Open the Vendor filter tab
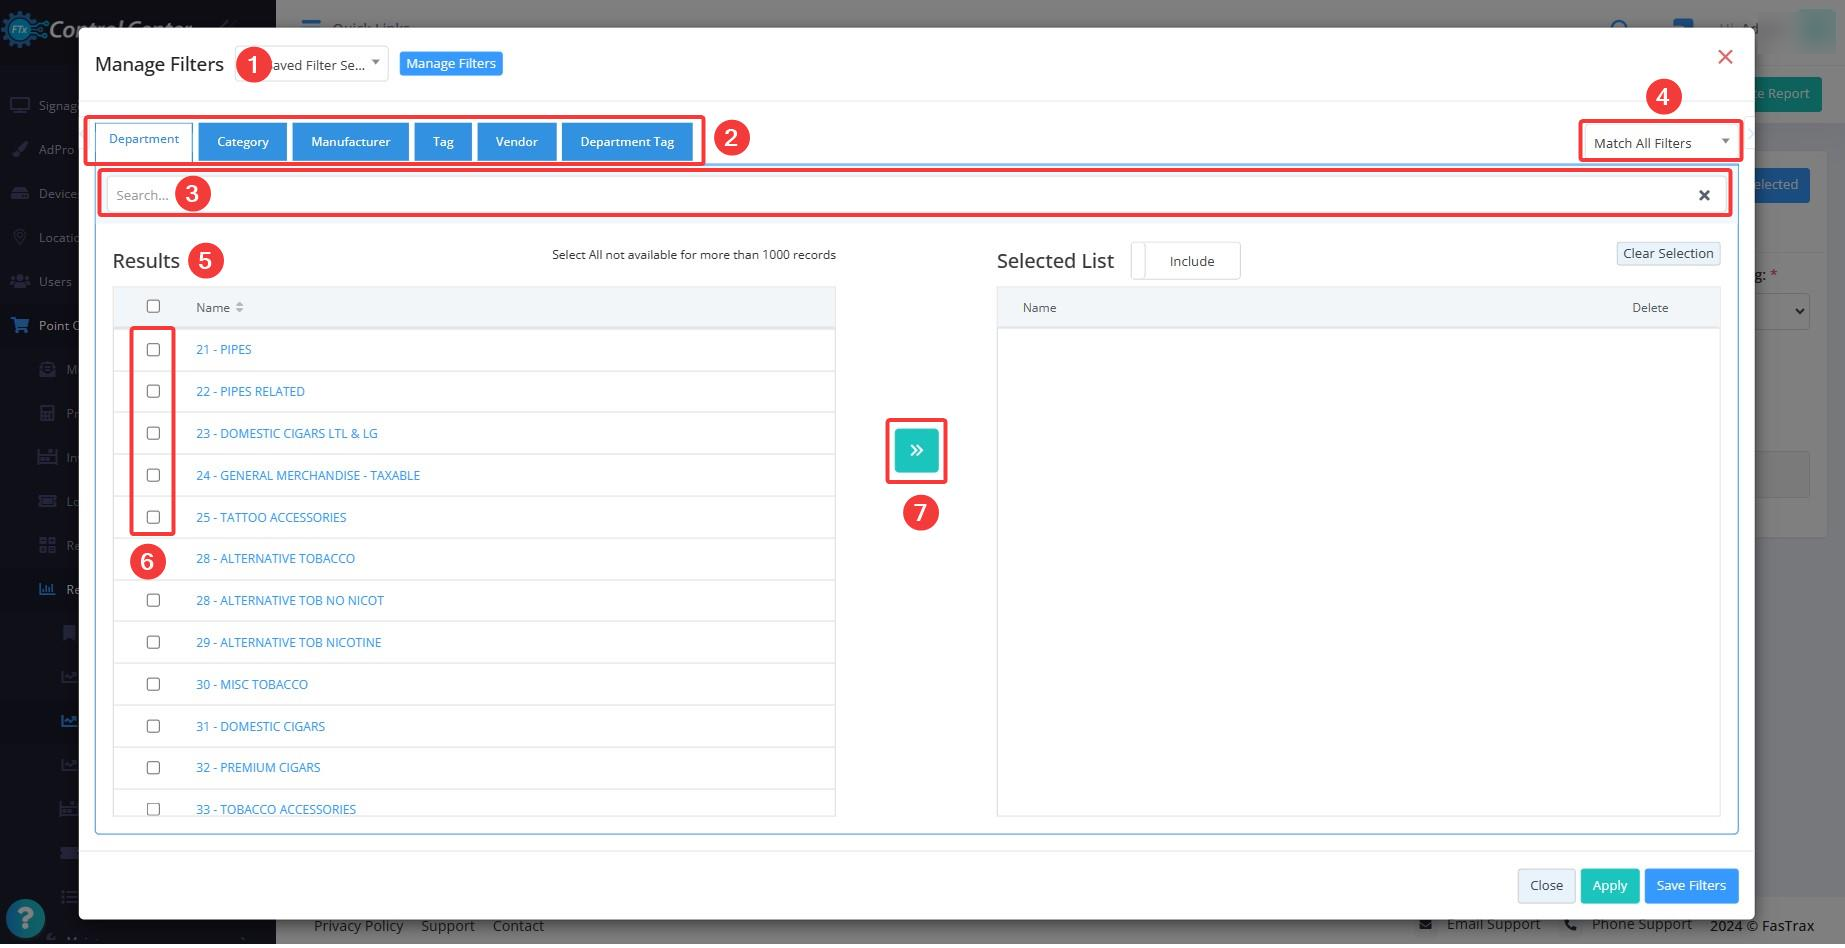The image size is (1845, 948). click(x=517, y=142)
